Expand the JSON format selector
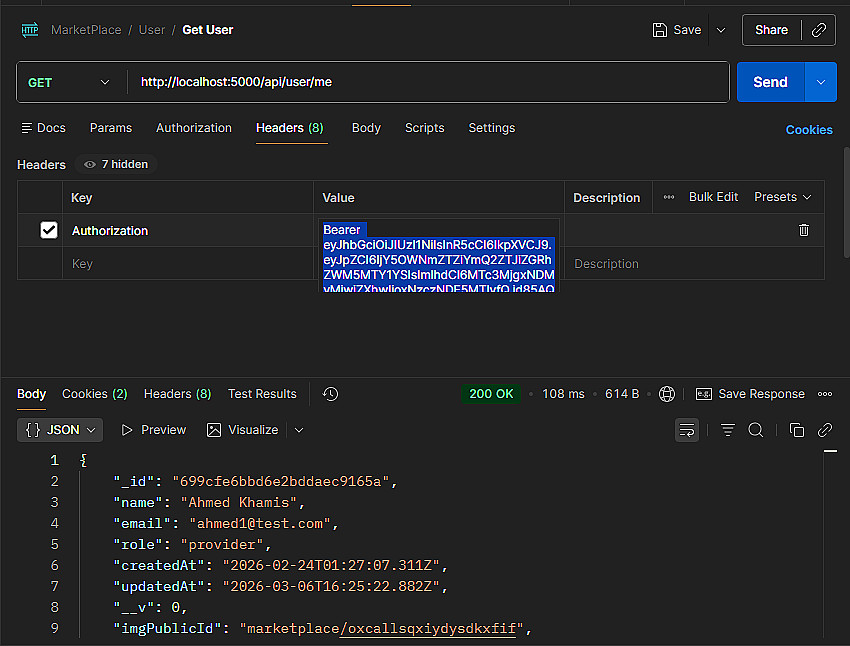This screenshot has width=850, height=646. point(61,430)
